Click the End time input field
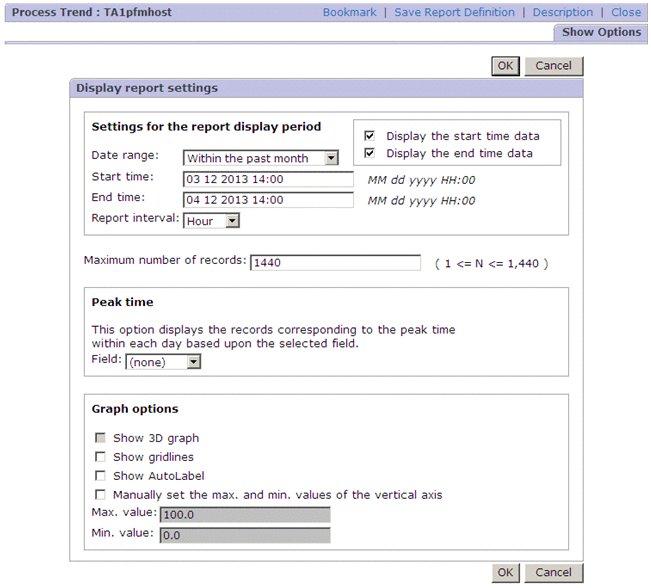 coord(268,200)
